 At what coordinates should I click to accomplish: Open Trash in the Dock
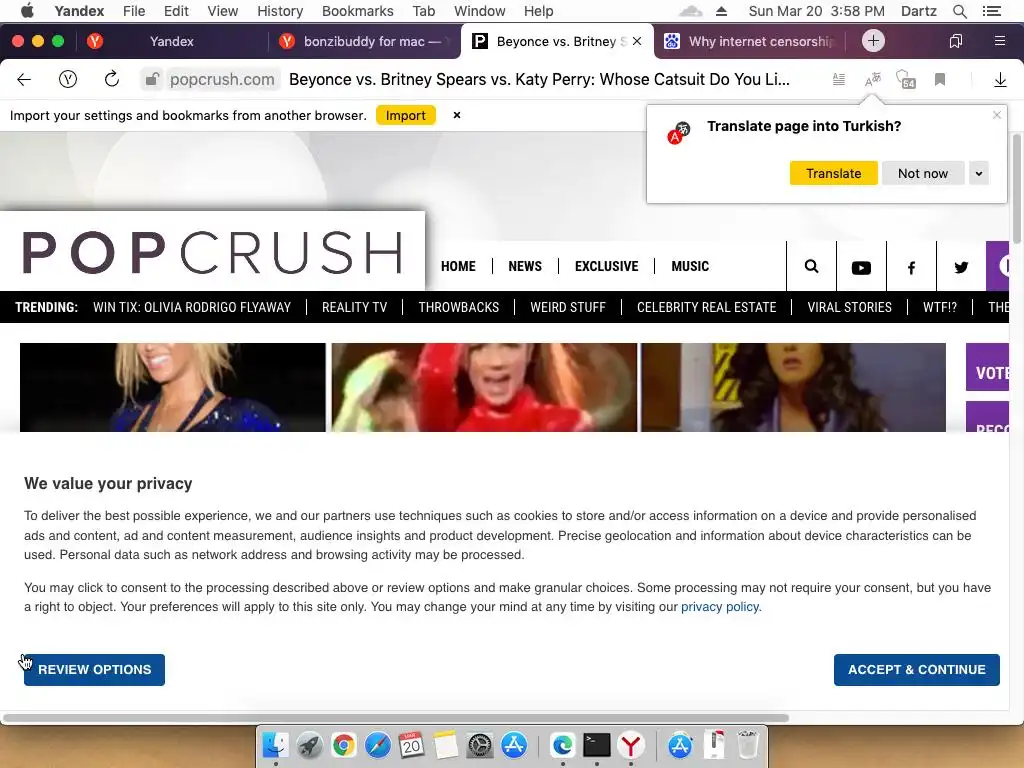click(748, 744)
